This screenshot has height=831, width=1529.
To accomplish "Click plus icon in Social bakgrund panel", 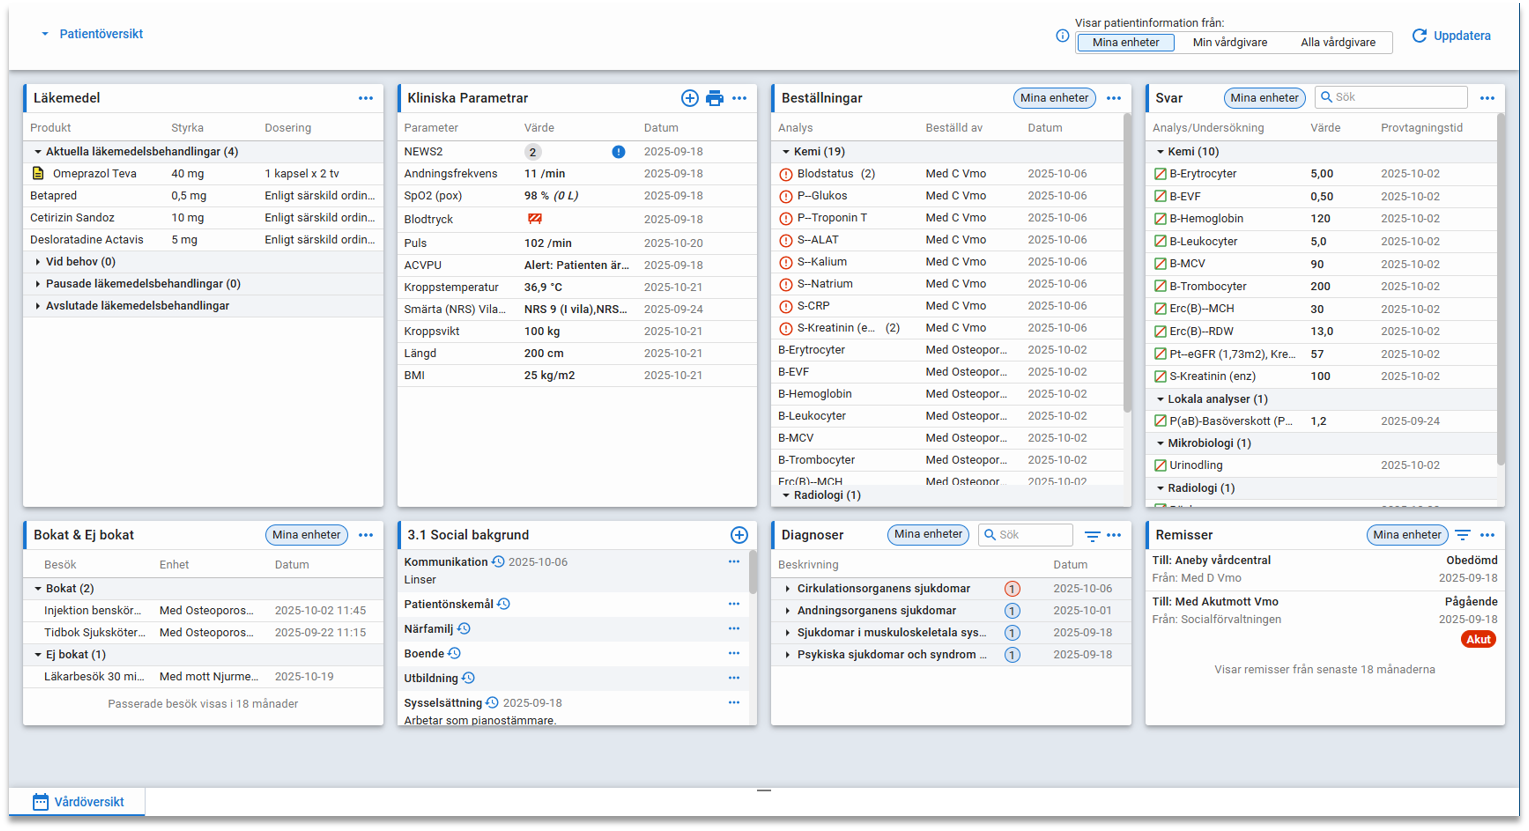I will pos(739,535).
